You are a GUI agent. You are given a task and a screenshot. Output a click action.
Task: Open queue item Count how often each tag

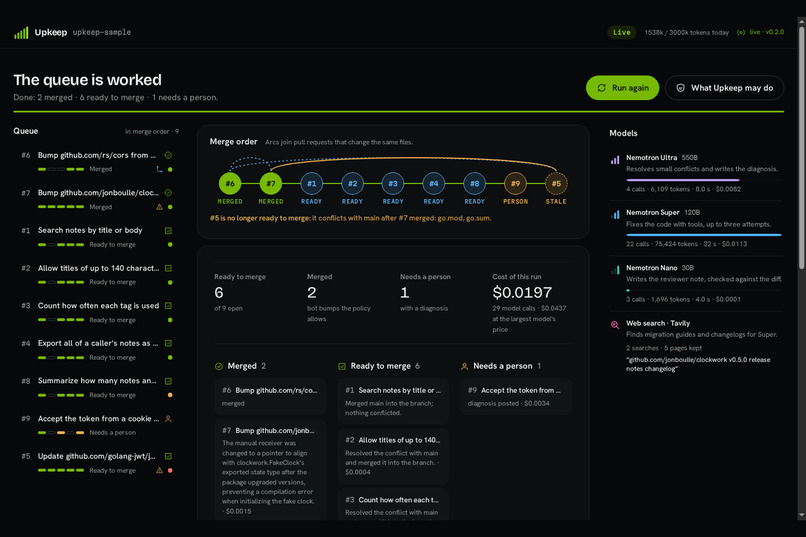tap(97, 312)
